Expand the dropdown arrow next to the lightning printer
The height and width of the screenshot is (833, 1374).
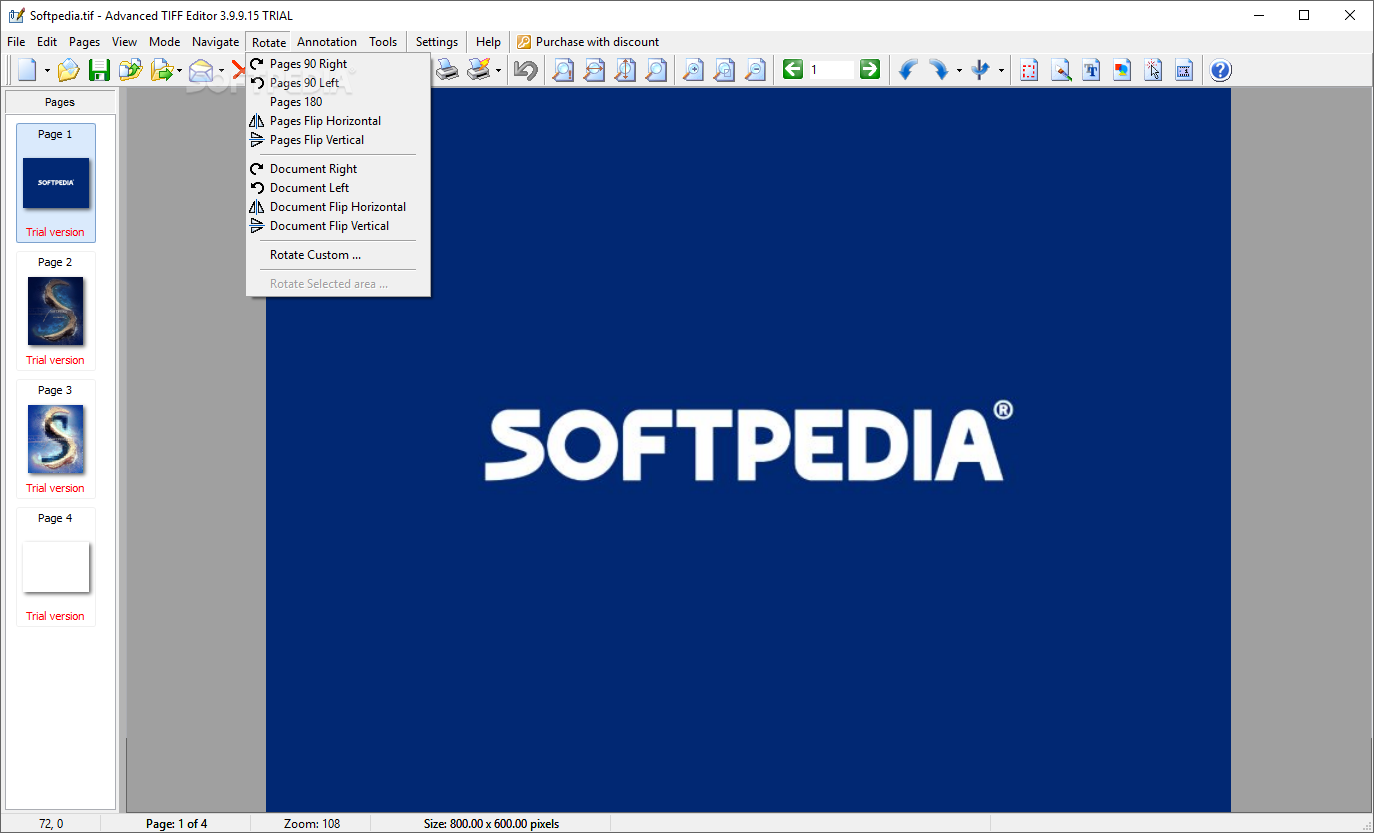click(x=498, y=71)
